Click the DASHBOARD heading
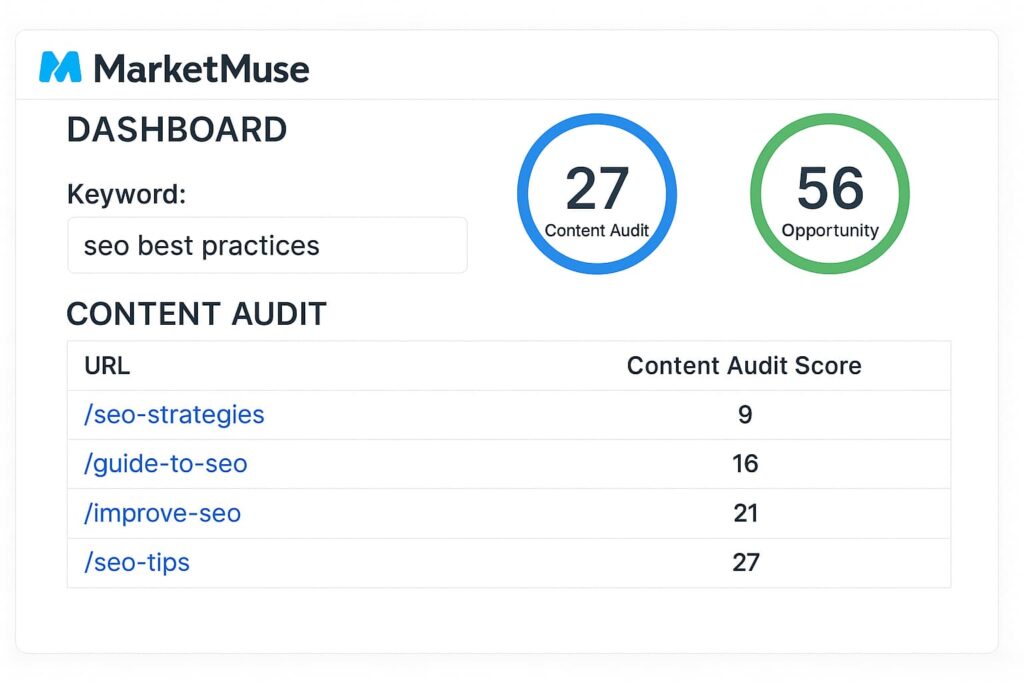Image resolution: width=1024 pixels, height=683 pixels. point(177,129)
